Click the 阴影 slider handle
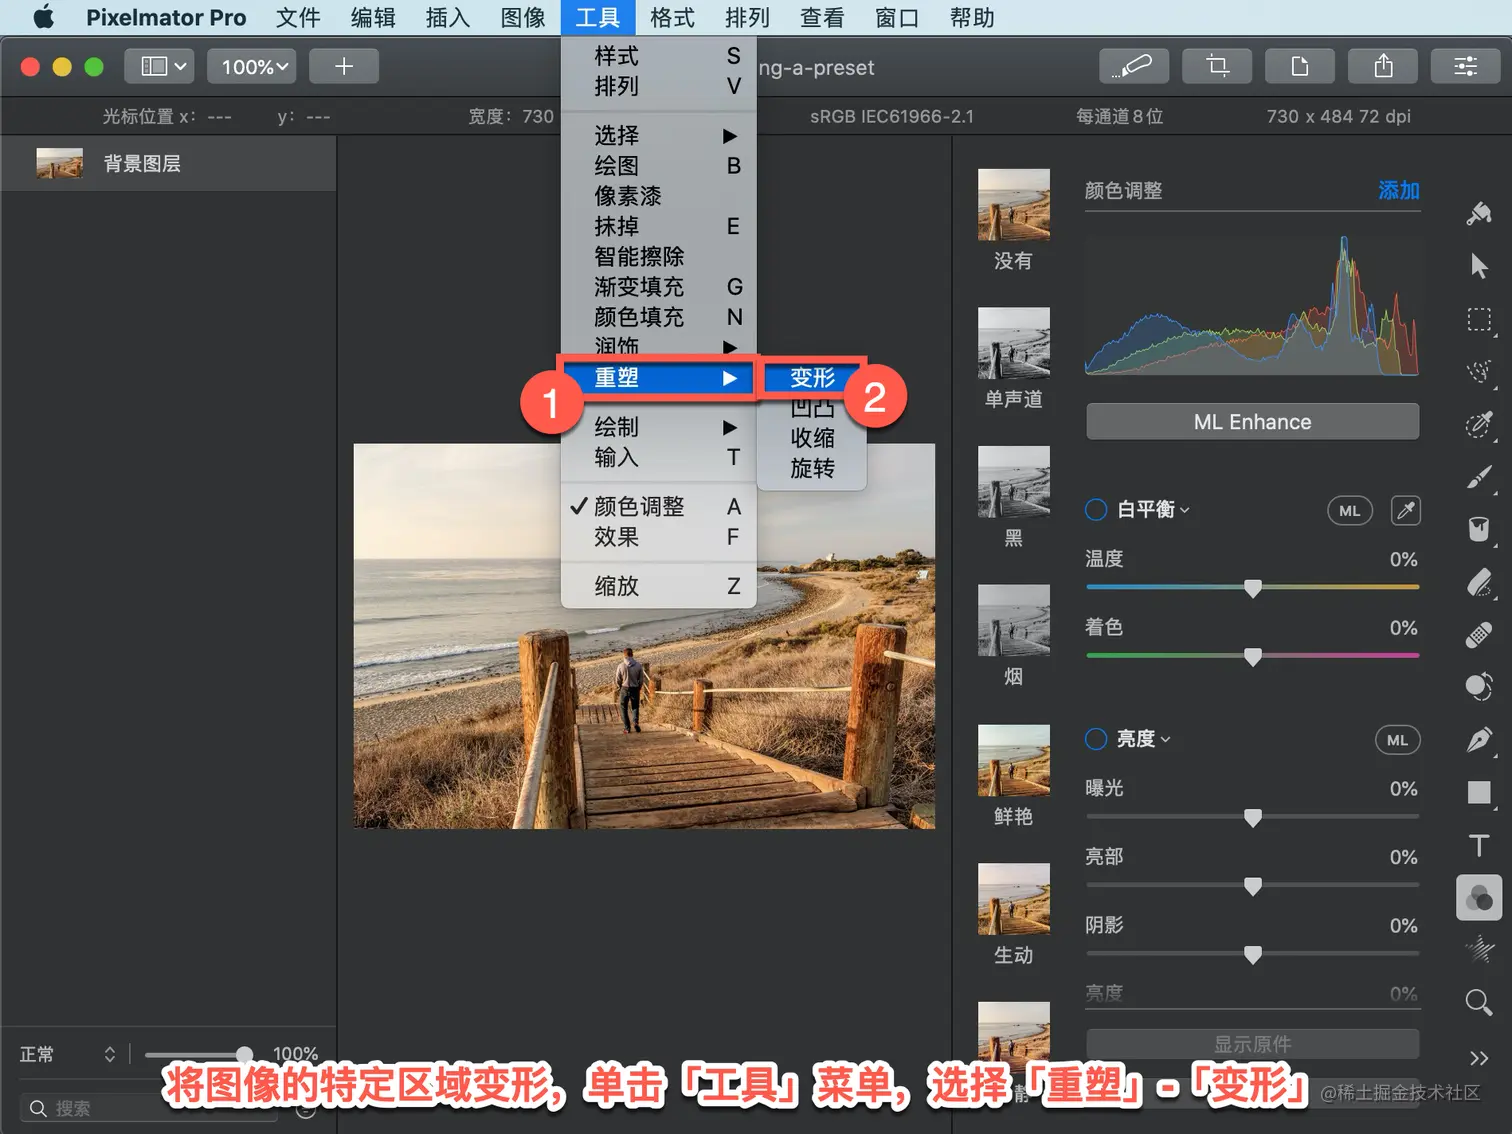This screenshot has width=1512, height=1134. [1252, 954]
